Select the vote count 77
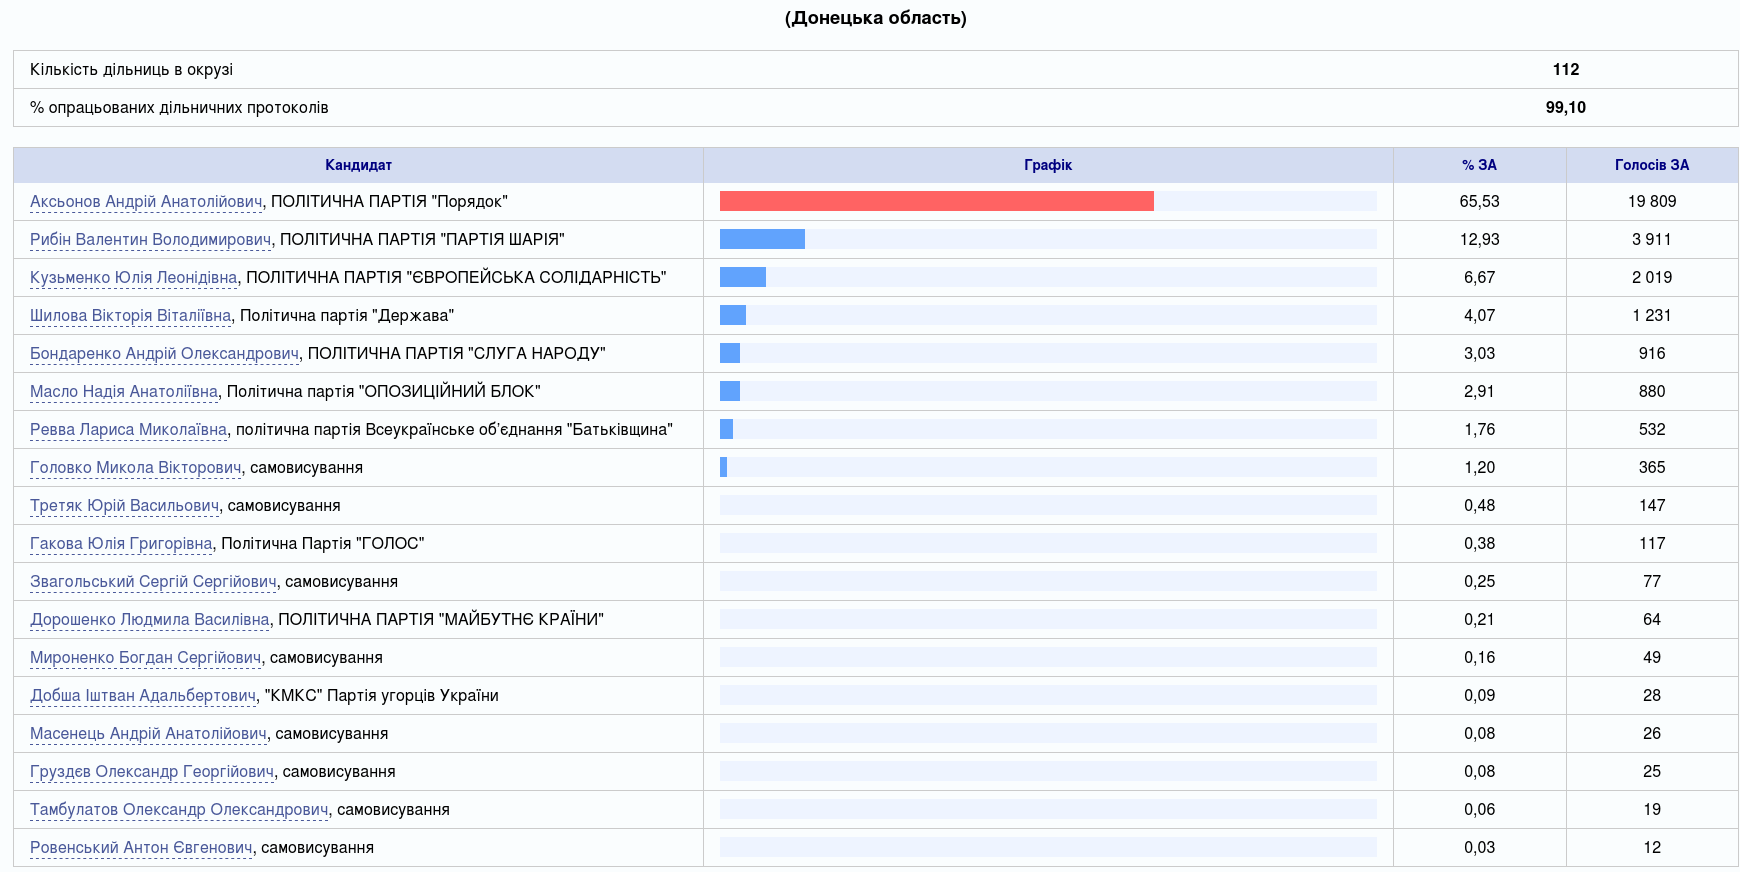The image size is (1740, 872). pos(1652,581)
